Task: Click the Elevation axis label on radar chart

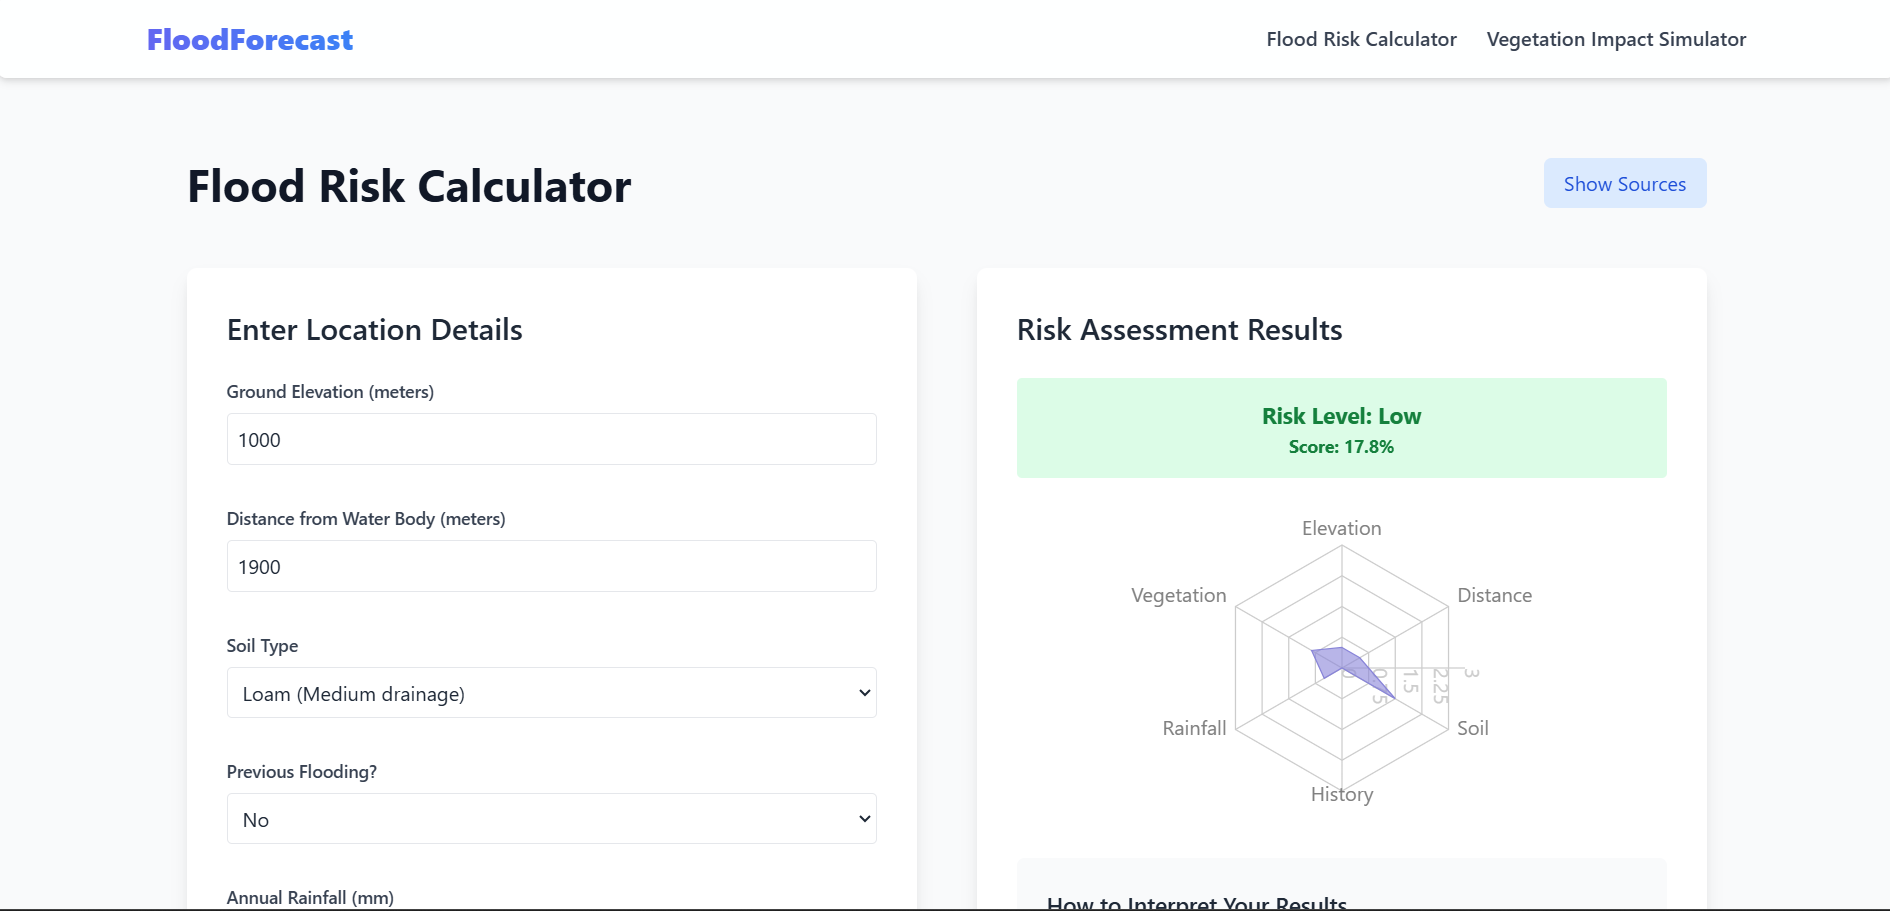Action: (1341, 528)
